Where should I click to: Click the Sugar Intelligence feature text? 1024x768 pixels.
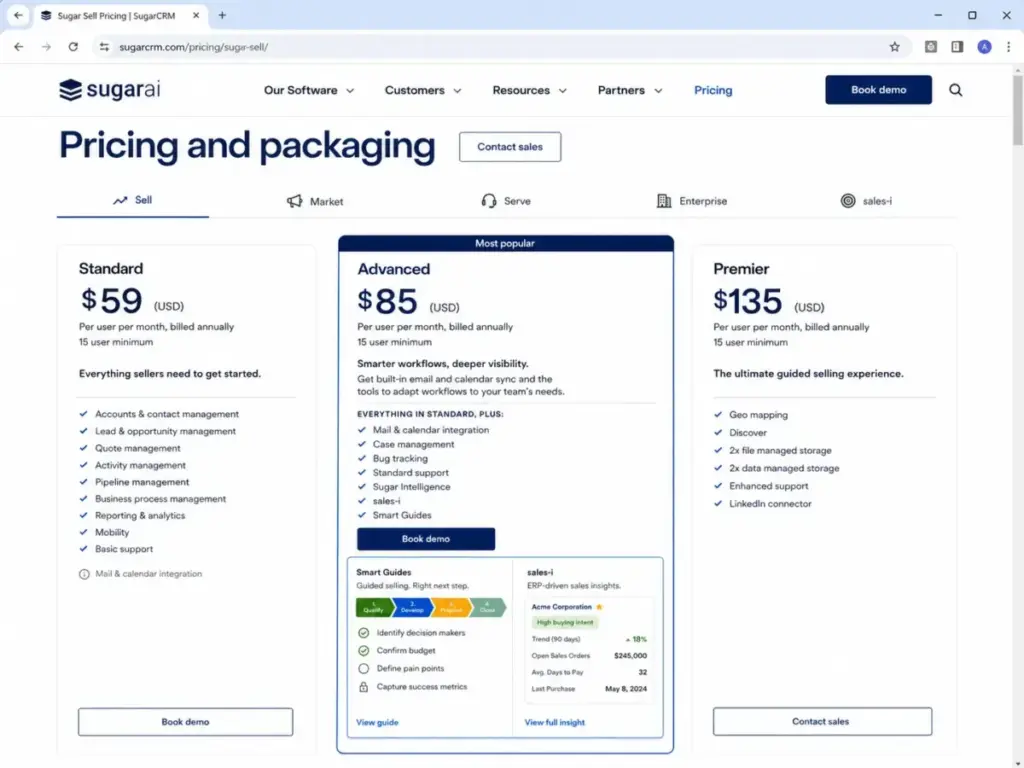(x=411, y=487)
